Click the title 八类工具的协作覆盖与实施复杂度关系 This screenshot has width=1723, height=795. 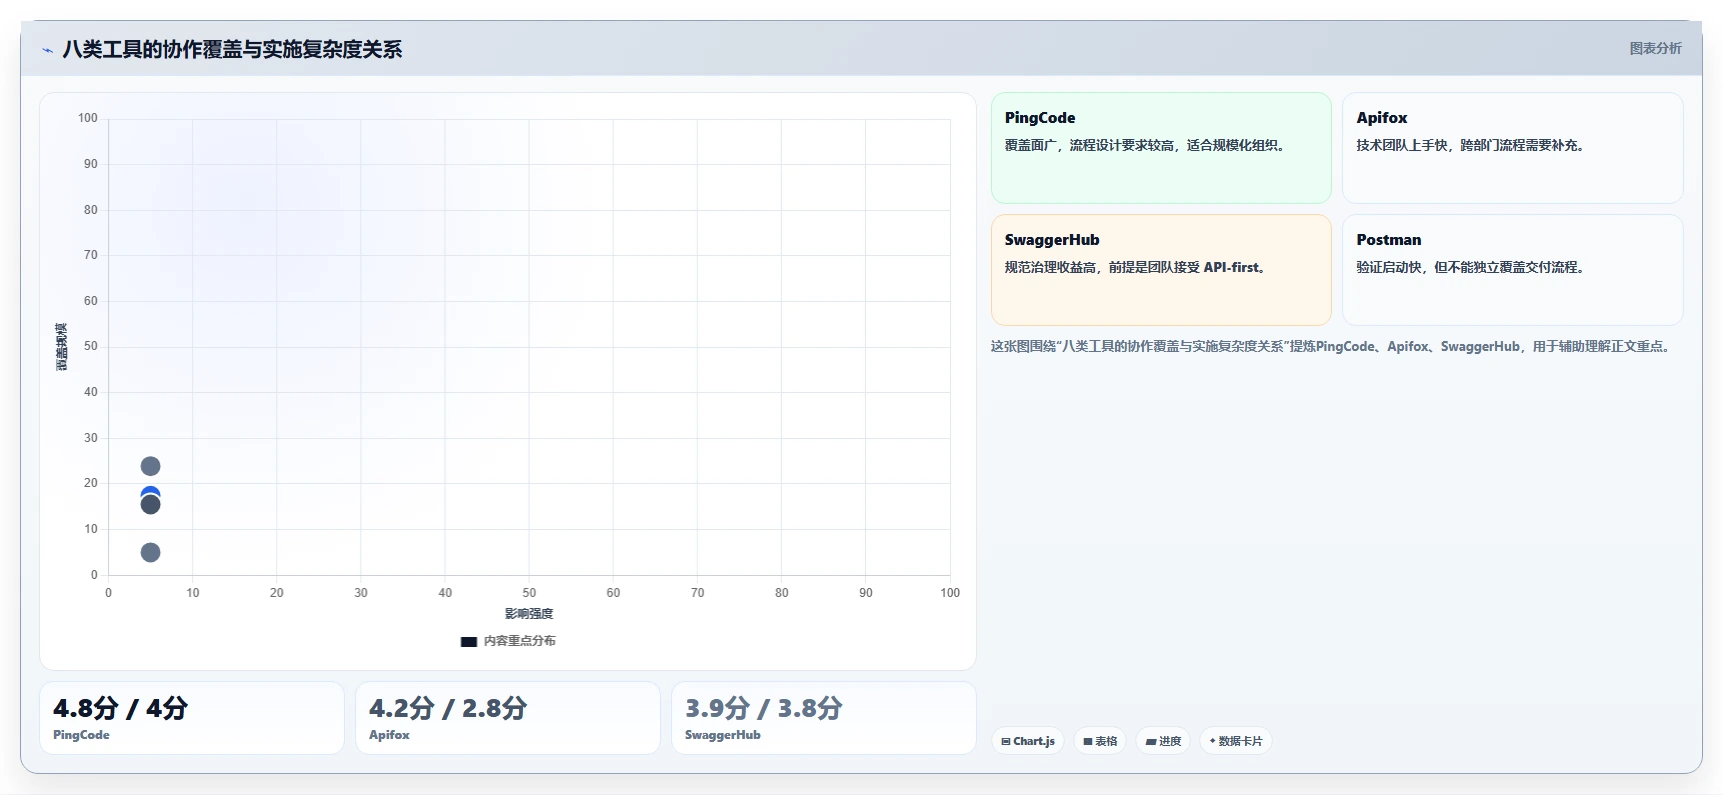232,49
